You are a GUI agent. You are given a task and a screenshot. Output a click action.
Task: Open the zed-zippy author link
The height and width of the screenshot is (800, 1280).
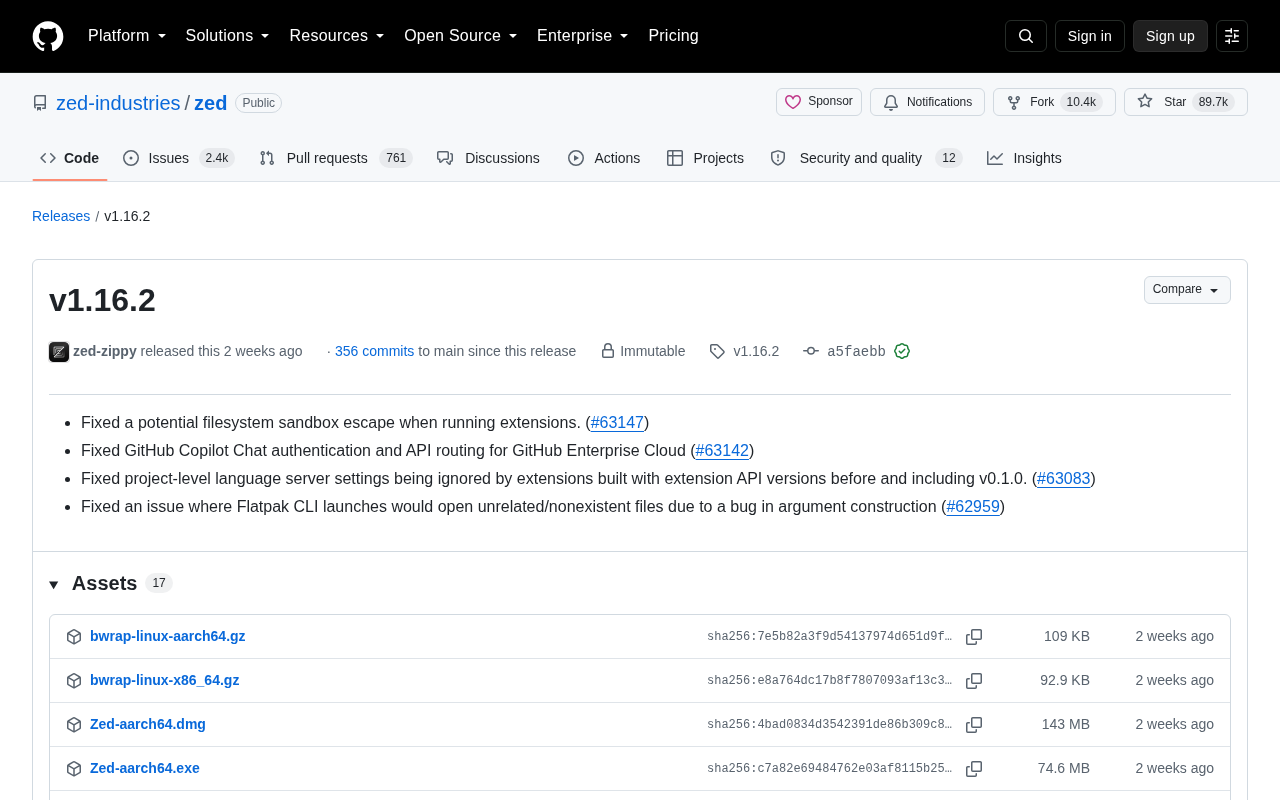(x=105, y=351)
